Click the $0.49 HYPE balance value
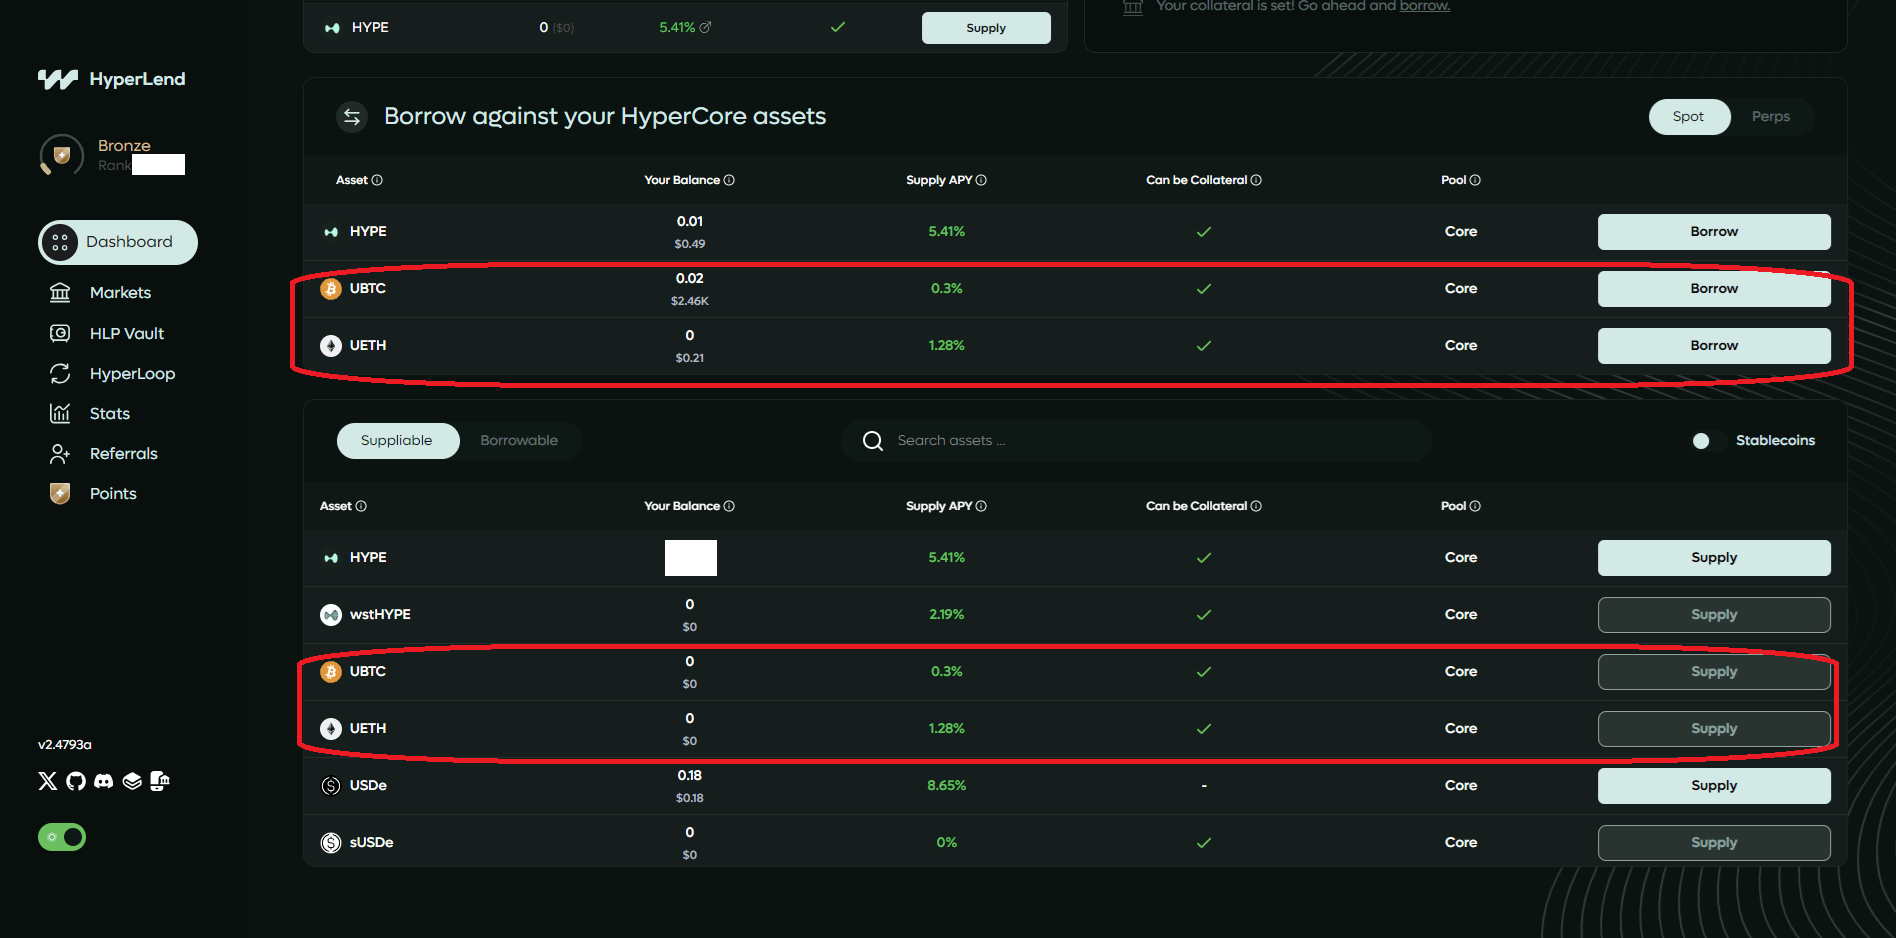The width and height of the screenshot is (1896, 938). click(x=690, y=244)
